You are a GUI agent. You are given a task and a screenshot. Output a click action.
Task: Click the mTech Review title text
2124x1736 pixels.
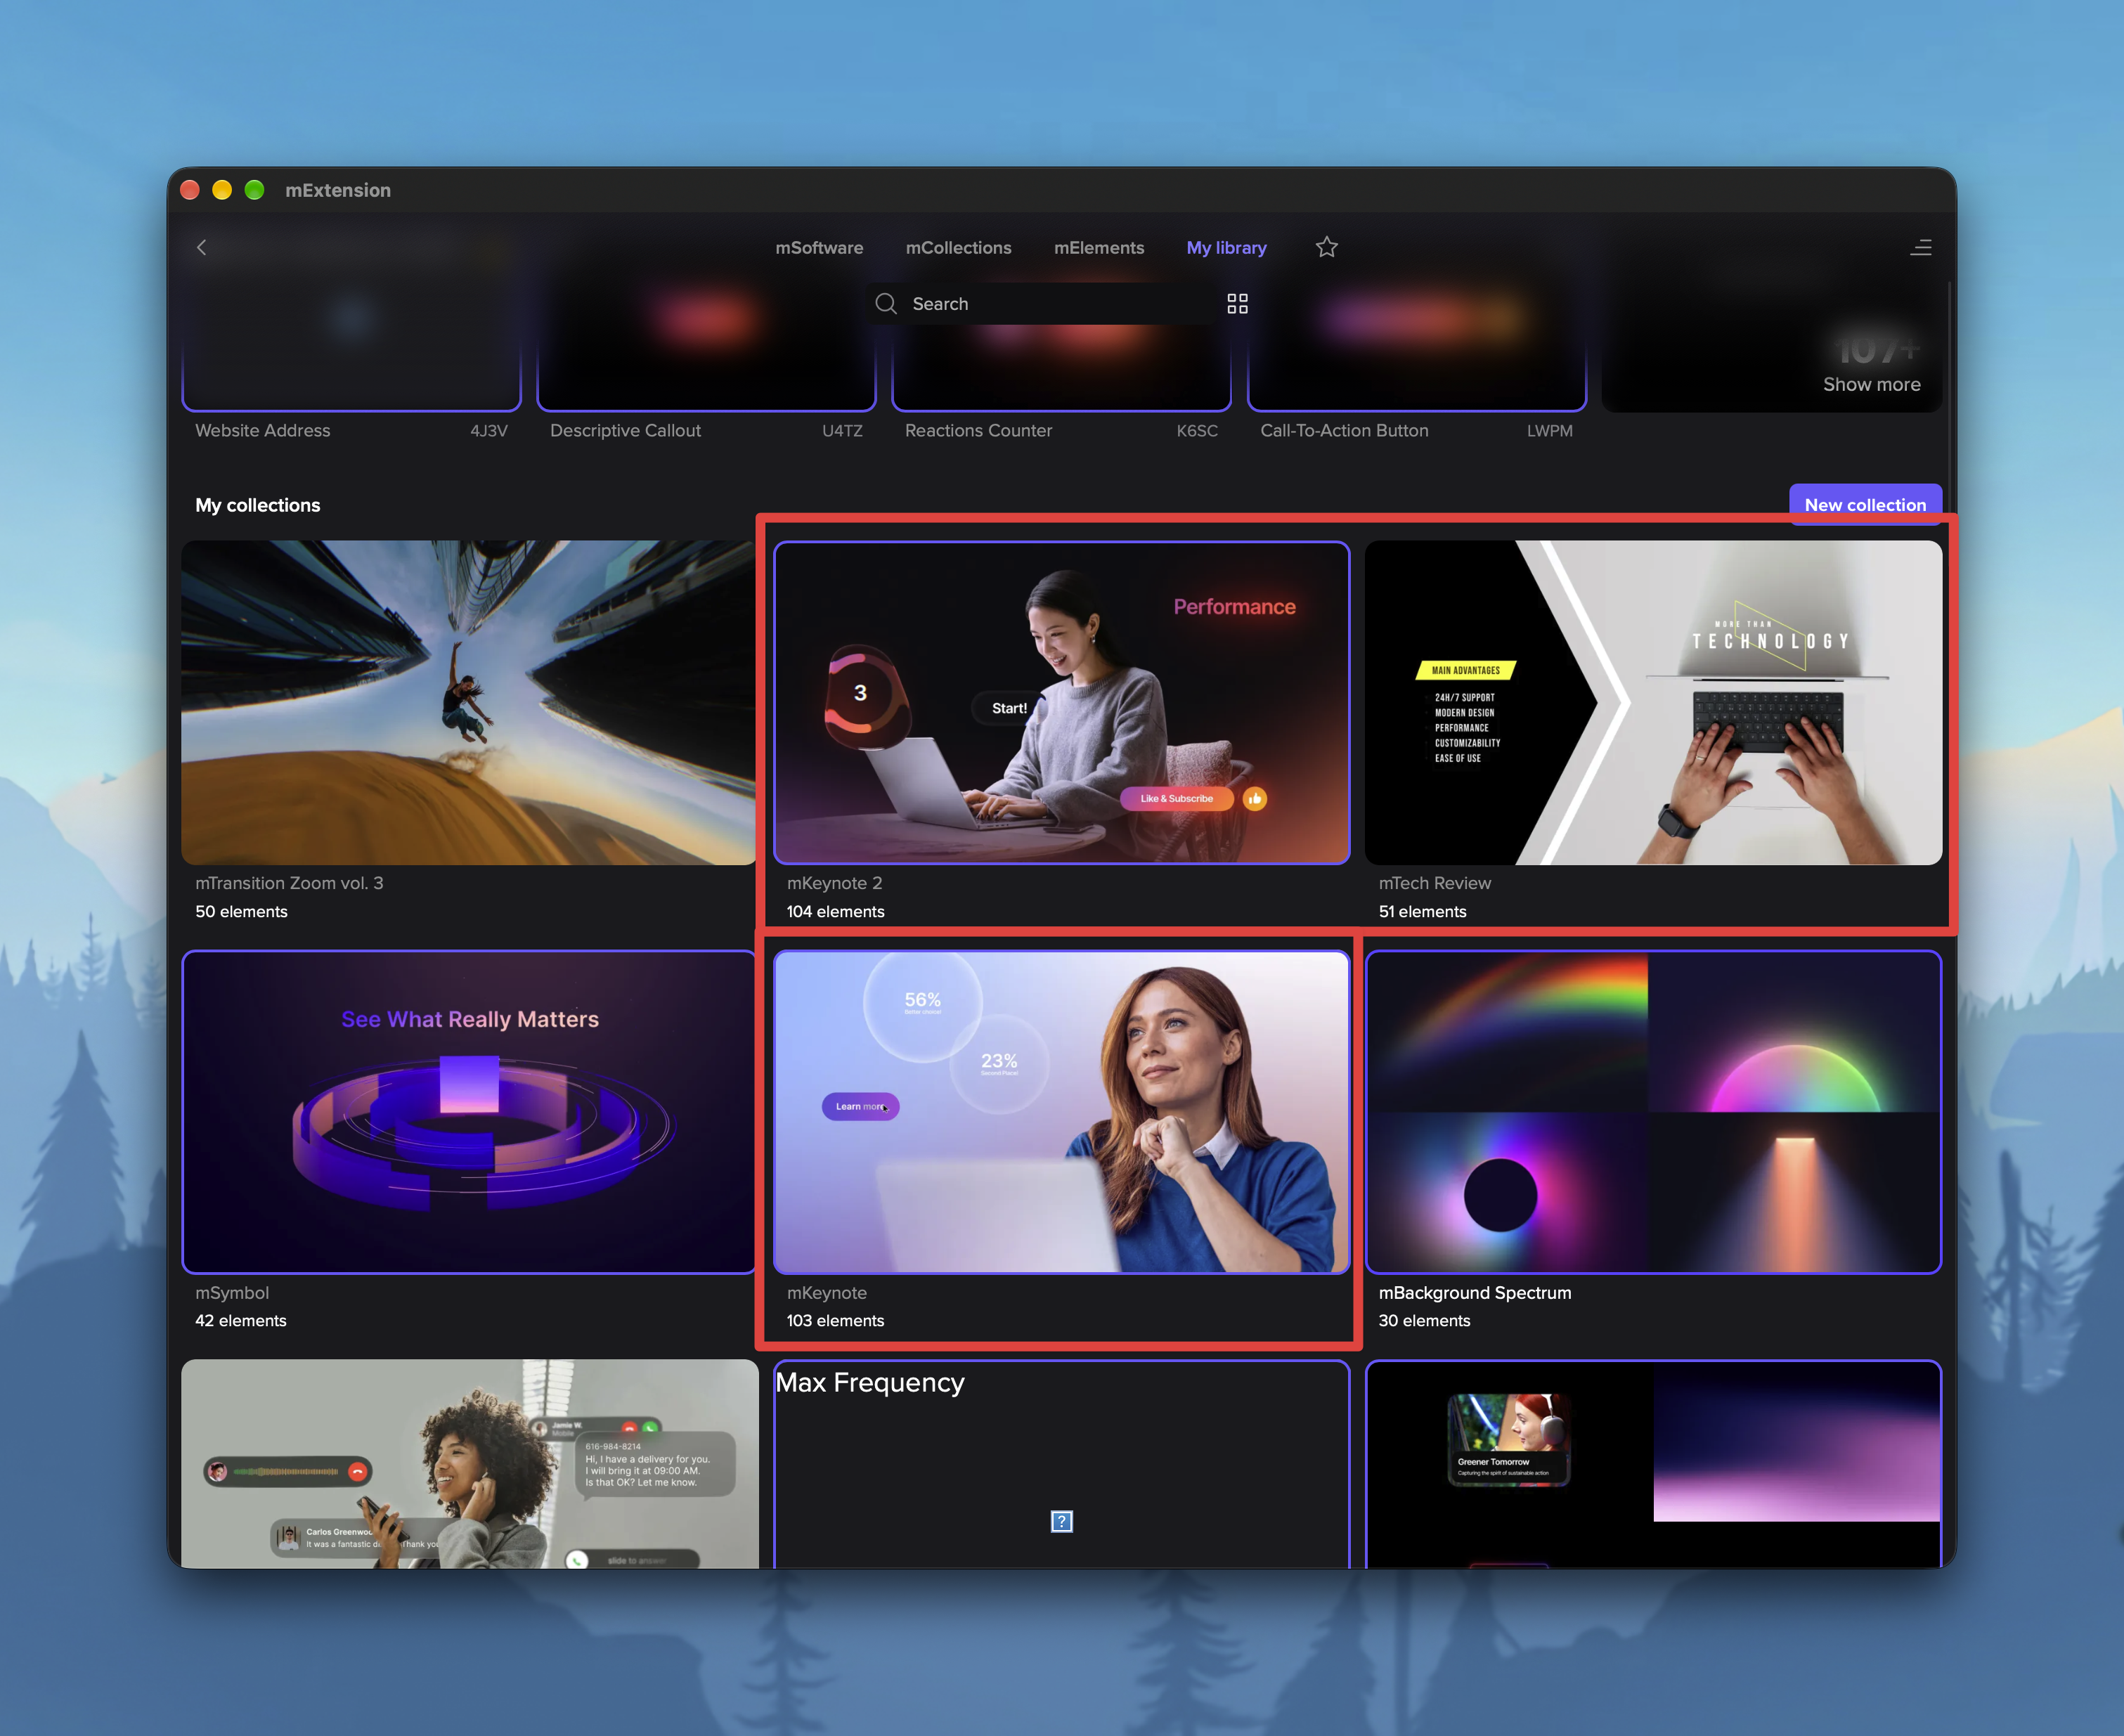coord(1434,883)
